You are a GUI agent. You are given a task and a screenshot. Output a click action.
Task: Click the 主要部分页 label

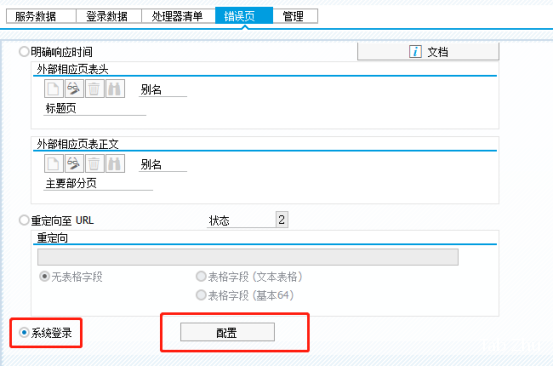71,183
